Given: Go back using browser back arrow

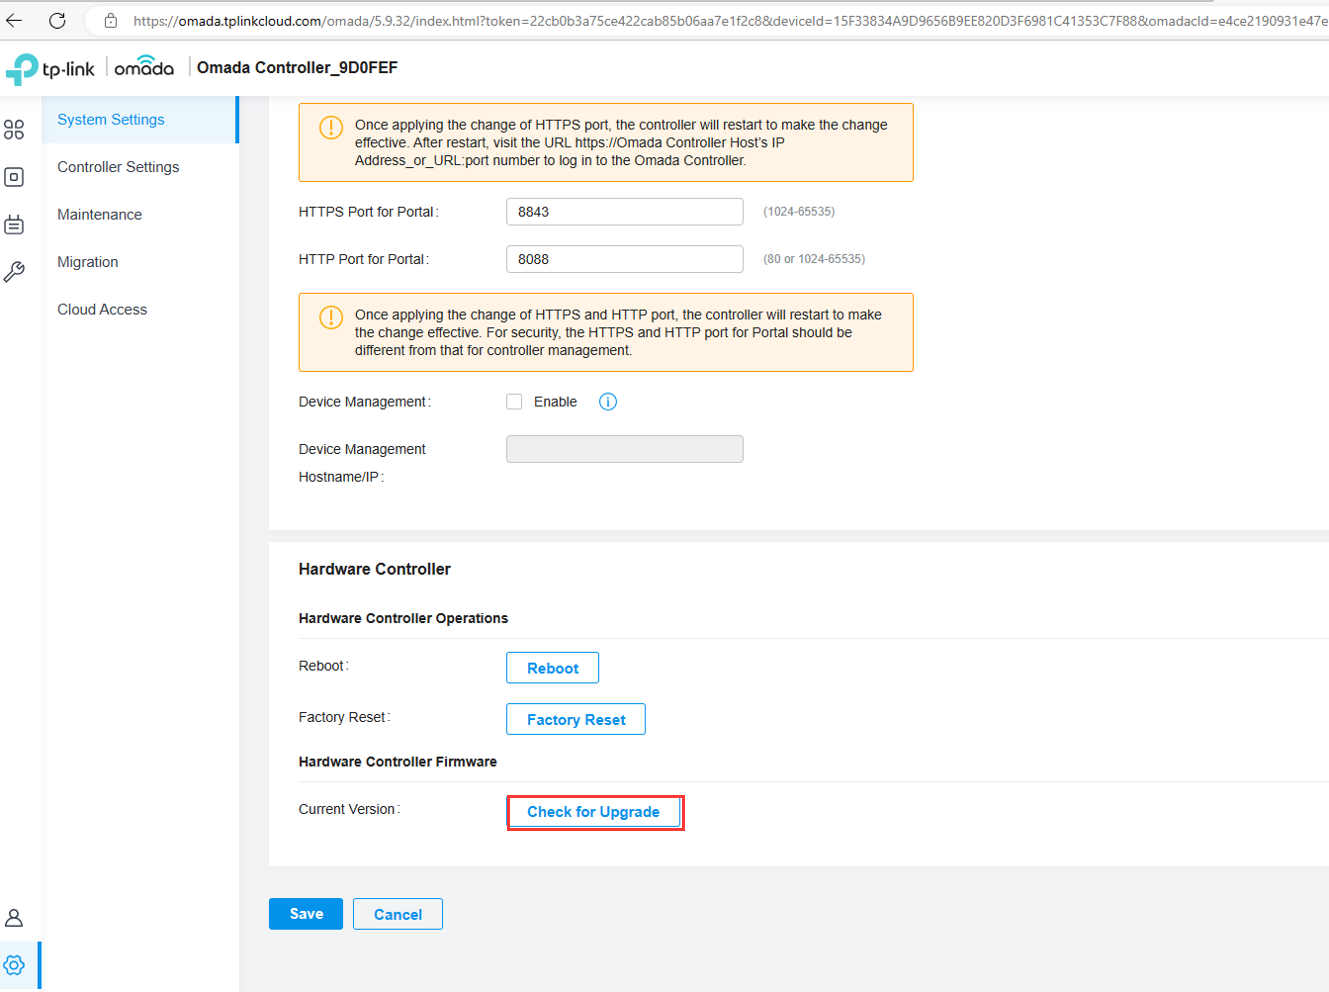Looking at the screenshot, I should 14,20.
